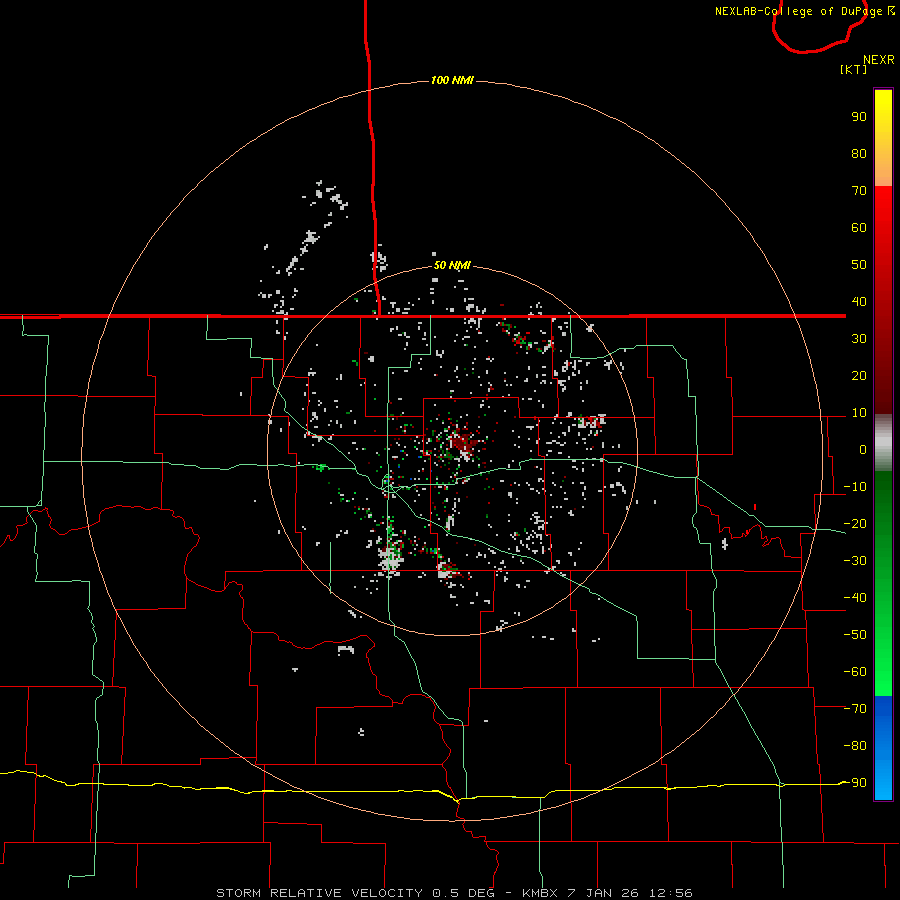
Task: Click the NEXR label above the color scale
Action: click(878, 60)
